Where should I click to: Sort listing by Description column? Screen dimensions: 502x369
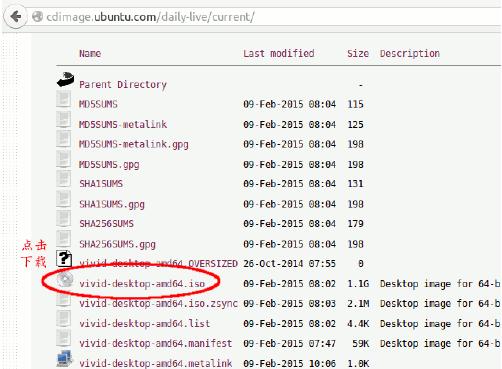pos(410,54)
